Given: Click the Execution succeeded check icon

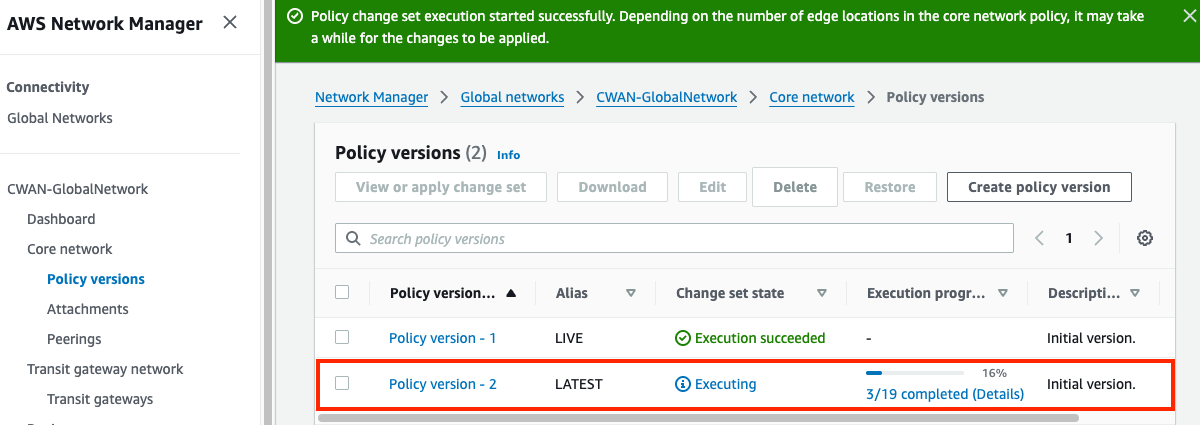Looking at the screenshot, I should 683,338.
